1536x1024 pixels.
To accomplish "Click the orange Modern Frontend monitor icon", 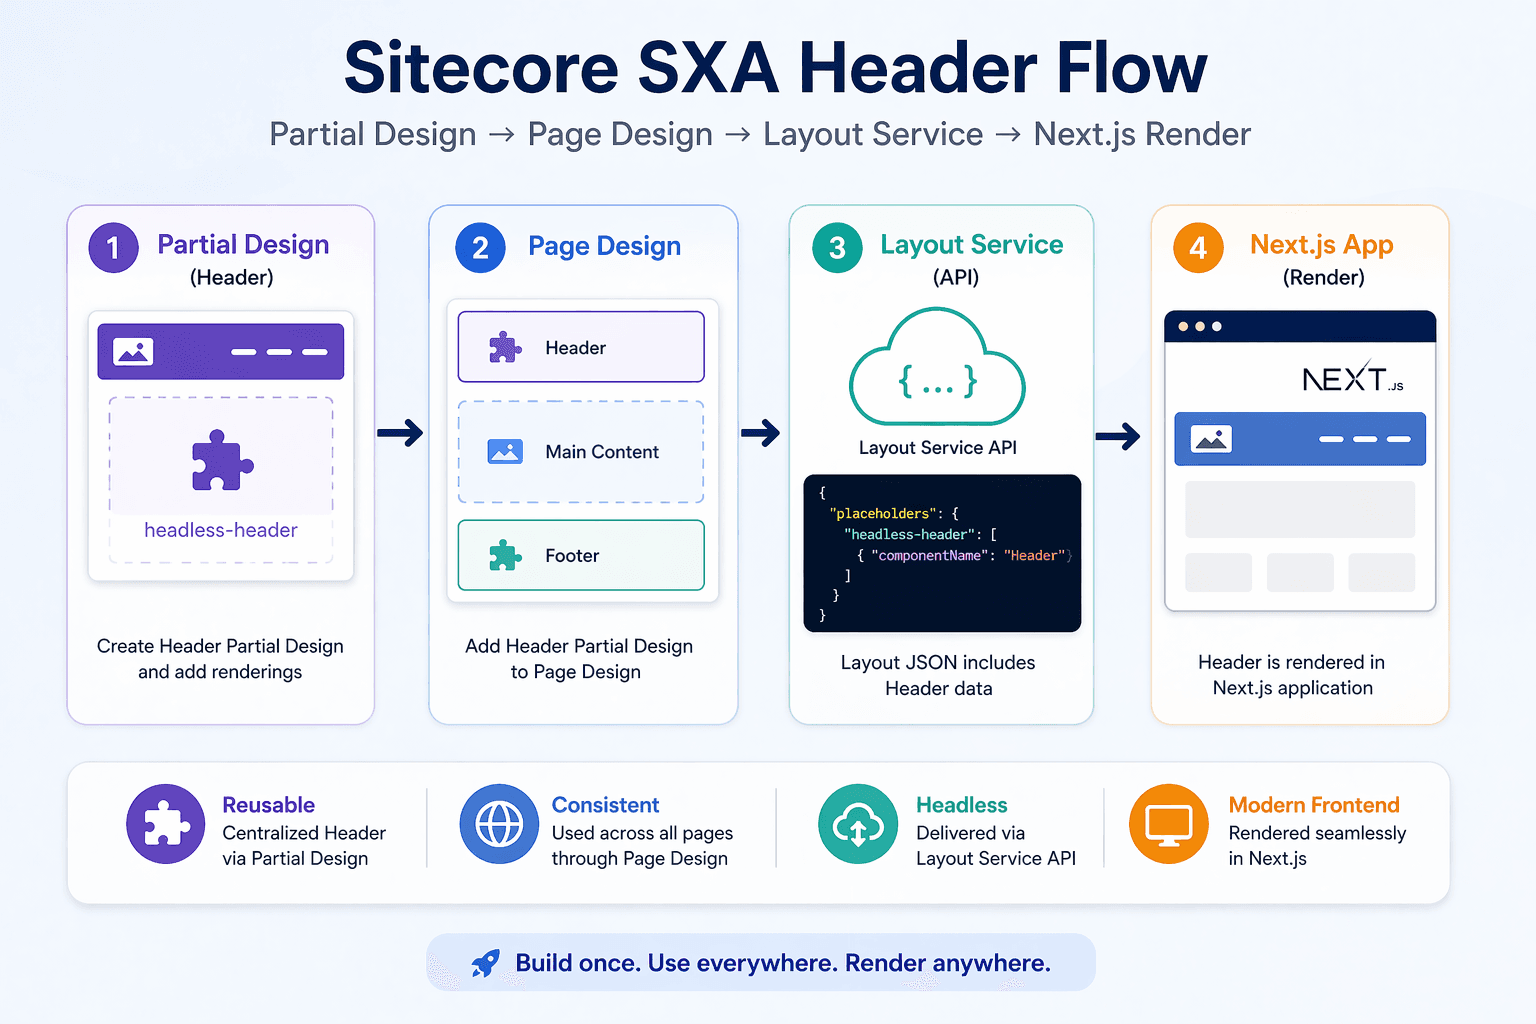I will (x=1168, y=824).
